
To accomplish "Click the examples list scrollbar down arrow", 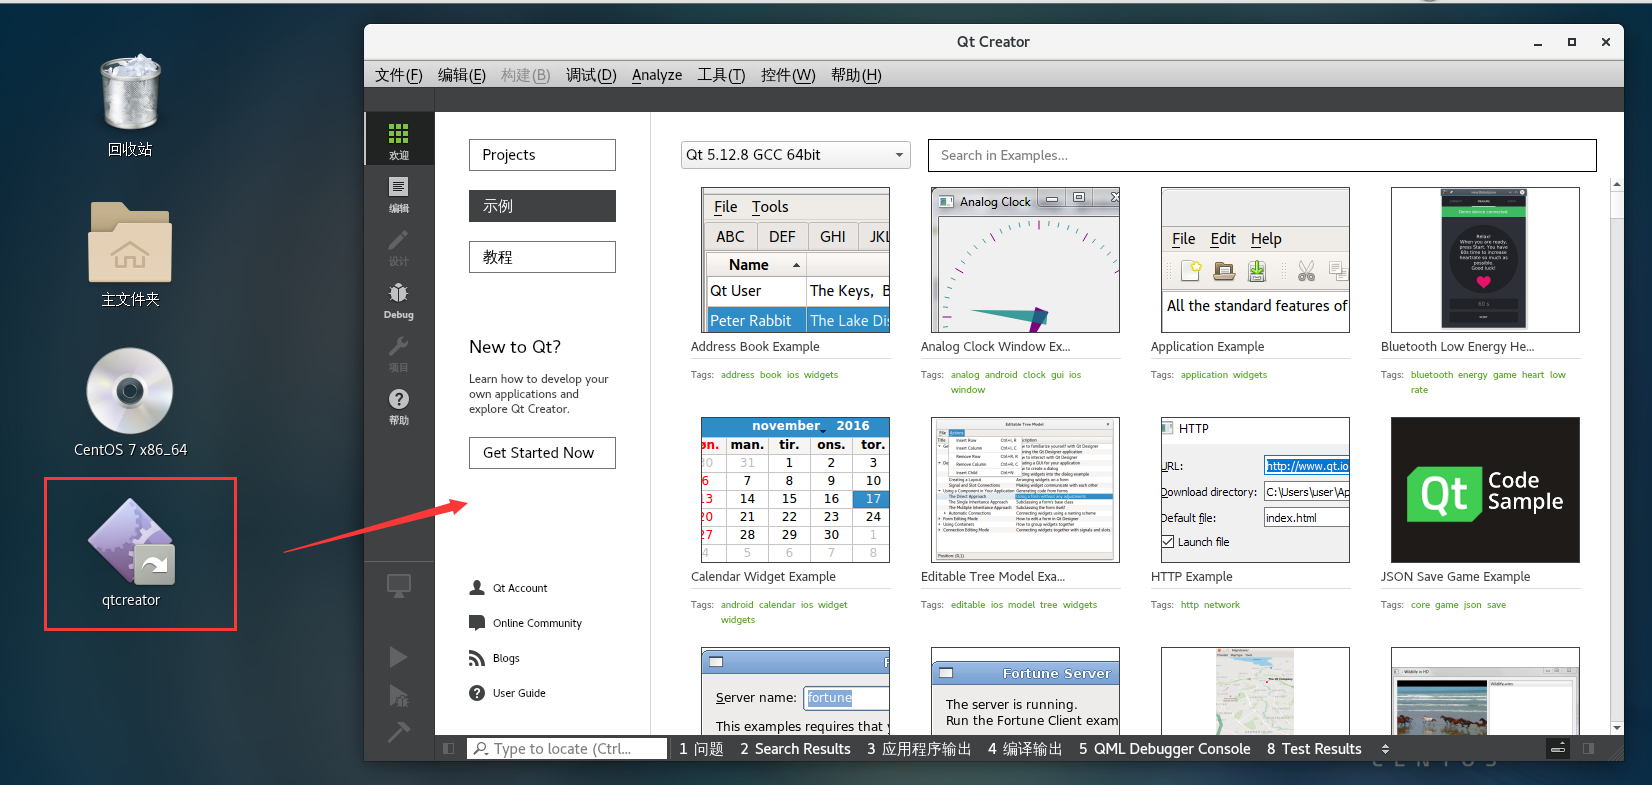I will 1617,728.
